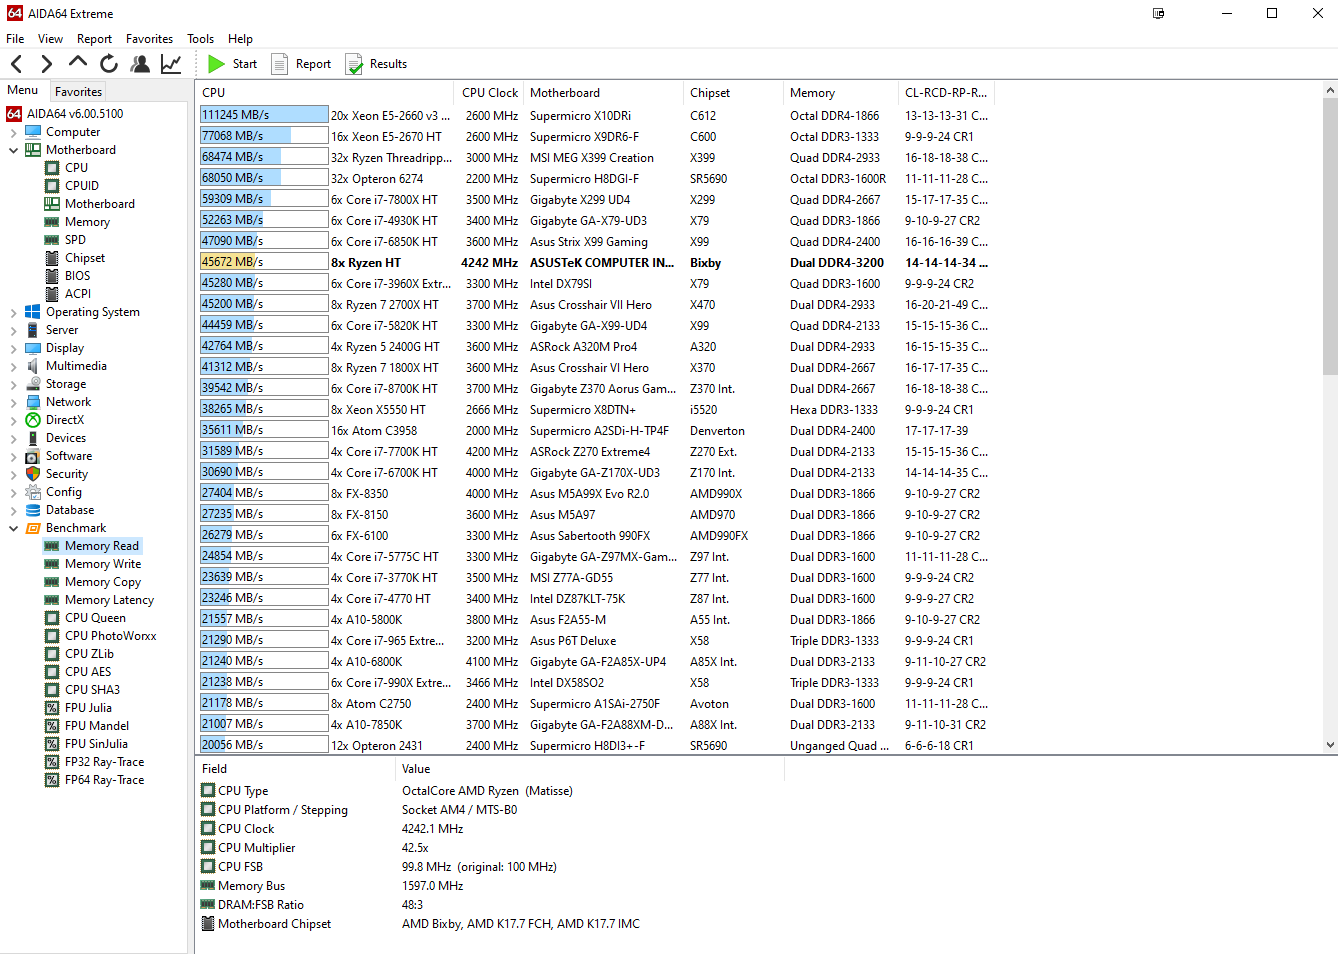Expand the Network tree node
This screenshot has height=954, width=1338.
13,402
